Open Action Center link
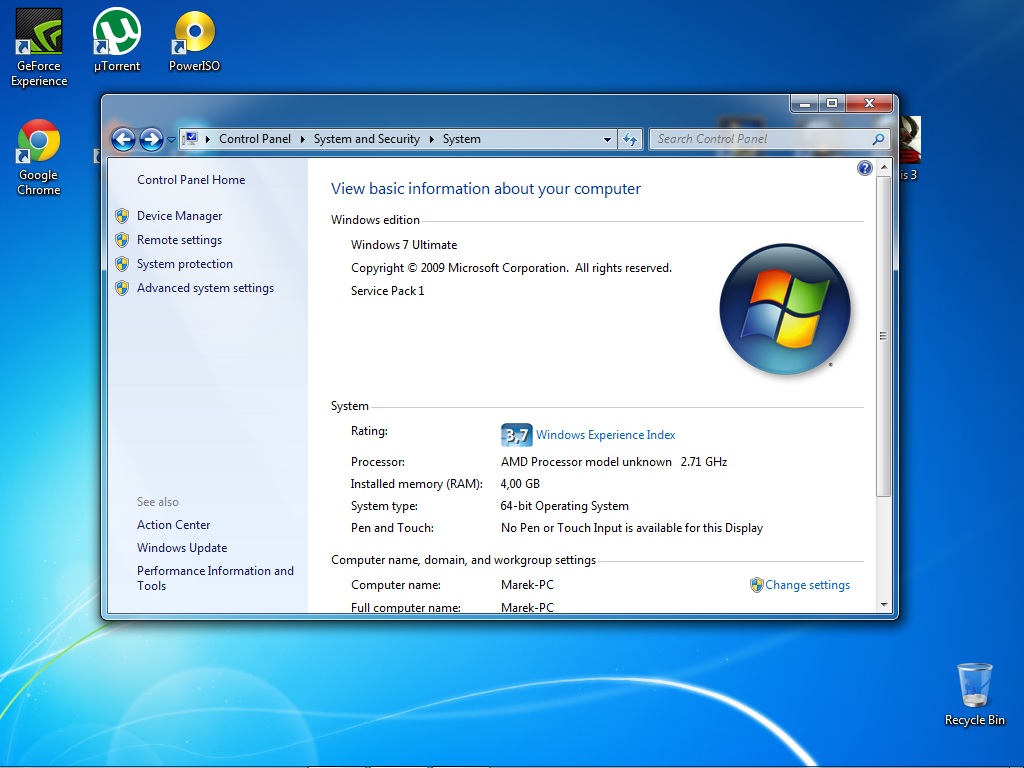1024x768 pixels. (174, 524)
